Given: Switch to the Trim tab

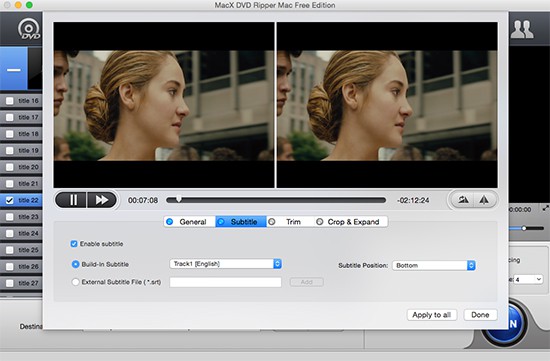Looking at the screenshot, I should click(x=290, y=222).
